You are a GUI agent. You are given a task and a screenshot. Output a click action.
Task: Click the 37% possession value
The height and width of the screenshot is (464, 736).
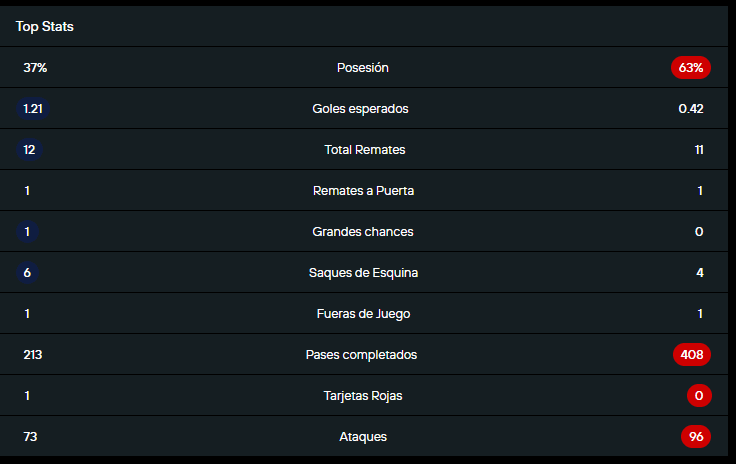point(35,68)
